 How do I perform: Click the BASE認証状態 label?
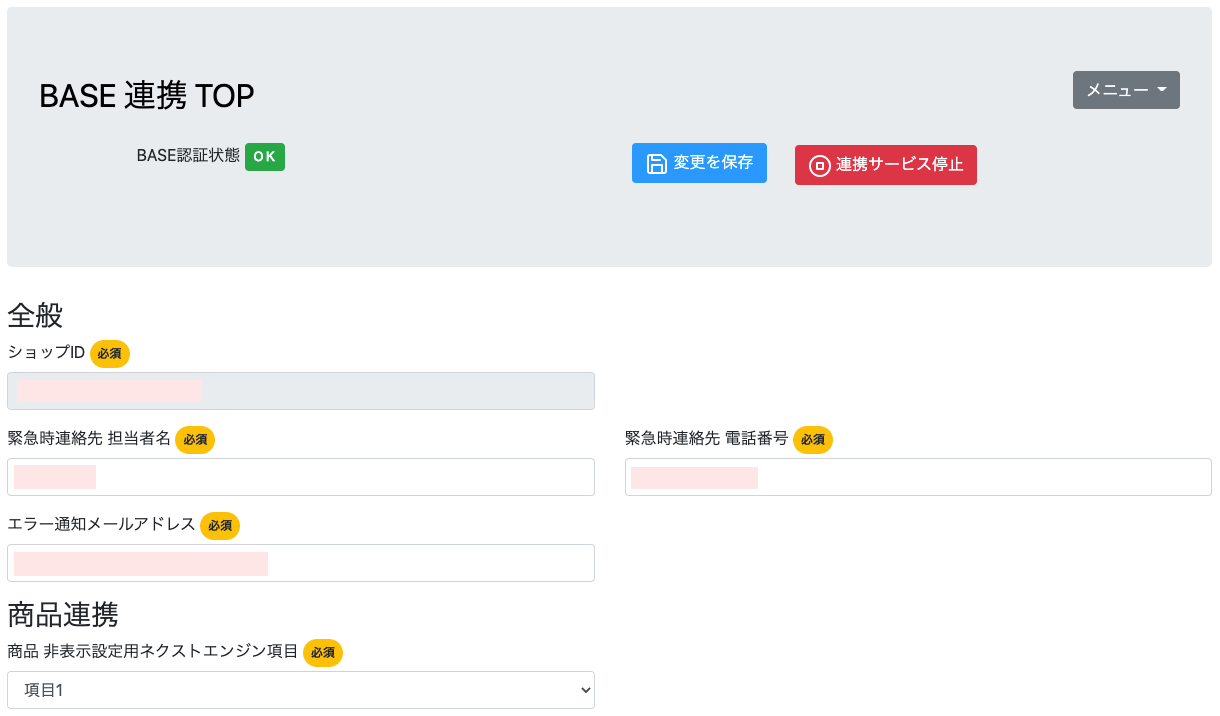tap(188, 156)
